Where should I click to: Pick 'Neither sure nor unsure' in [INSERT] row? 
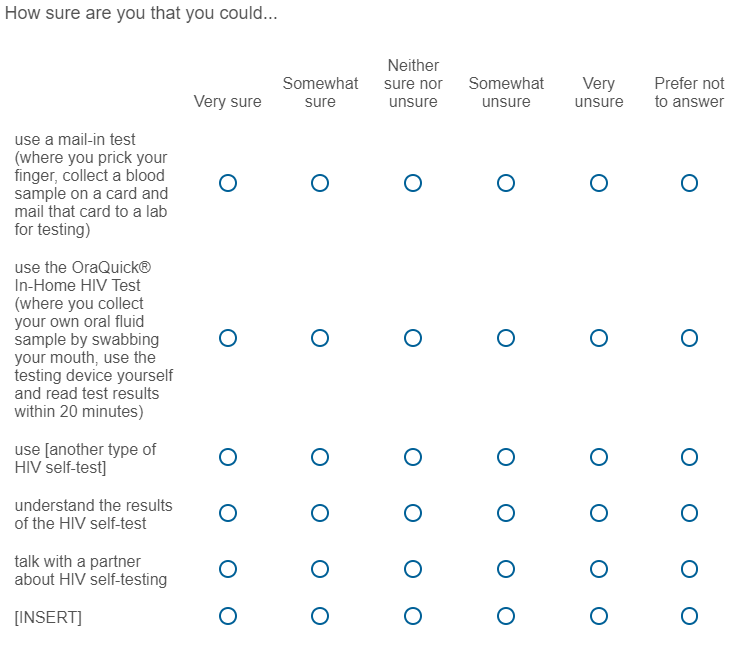(413, 616)
